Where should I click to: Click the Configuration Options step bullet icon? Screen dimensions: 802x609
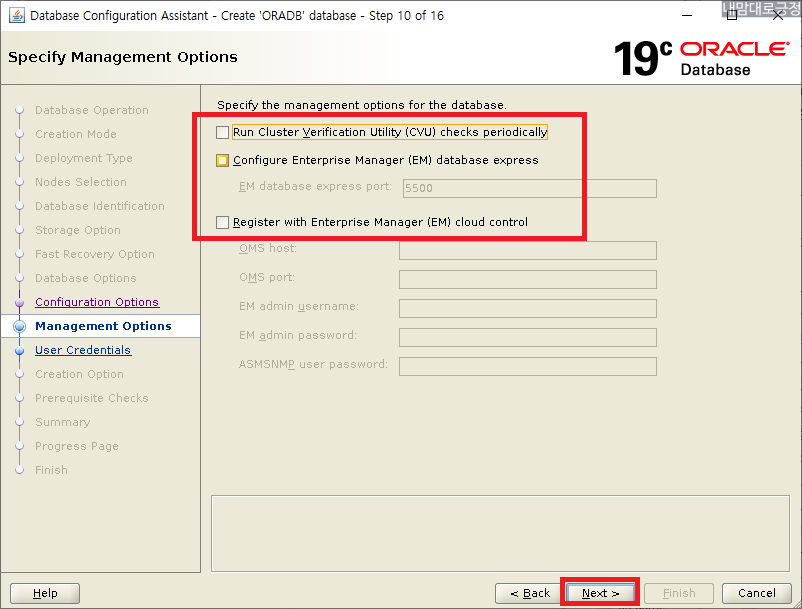(x=20, y=303)
